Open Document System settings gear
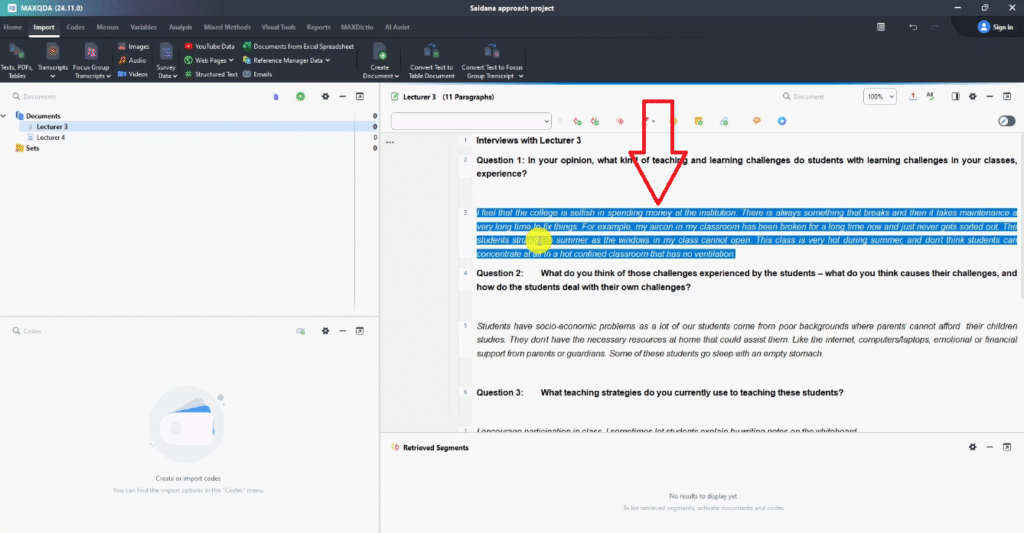The width and height of the screenshot is (1024, 533). tap(325, 97)
